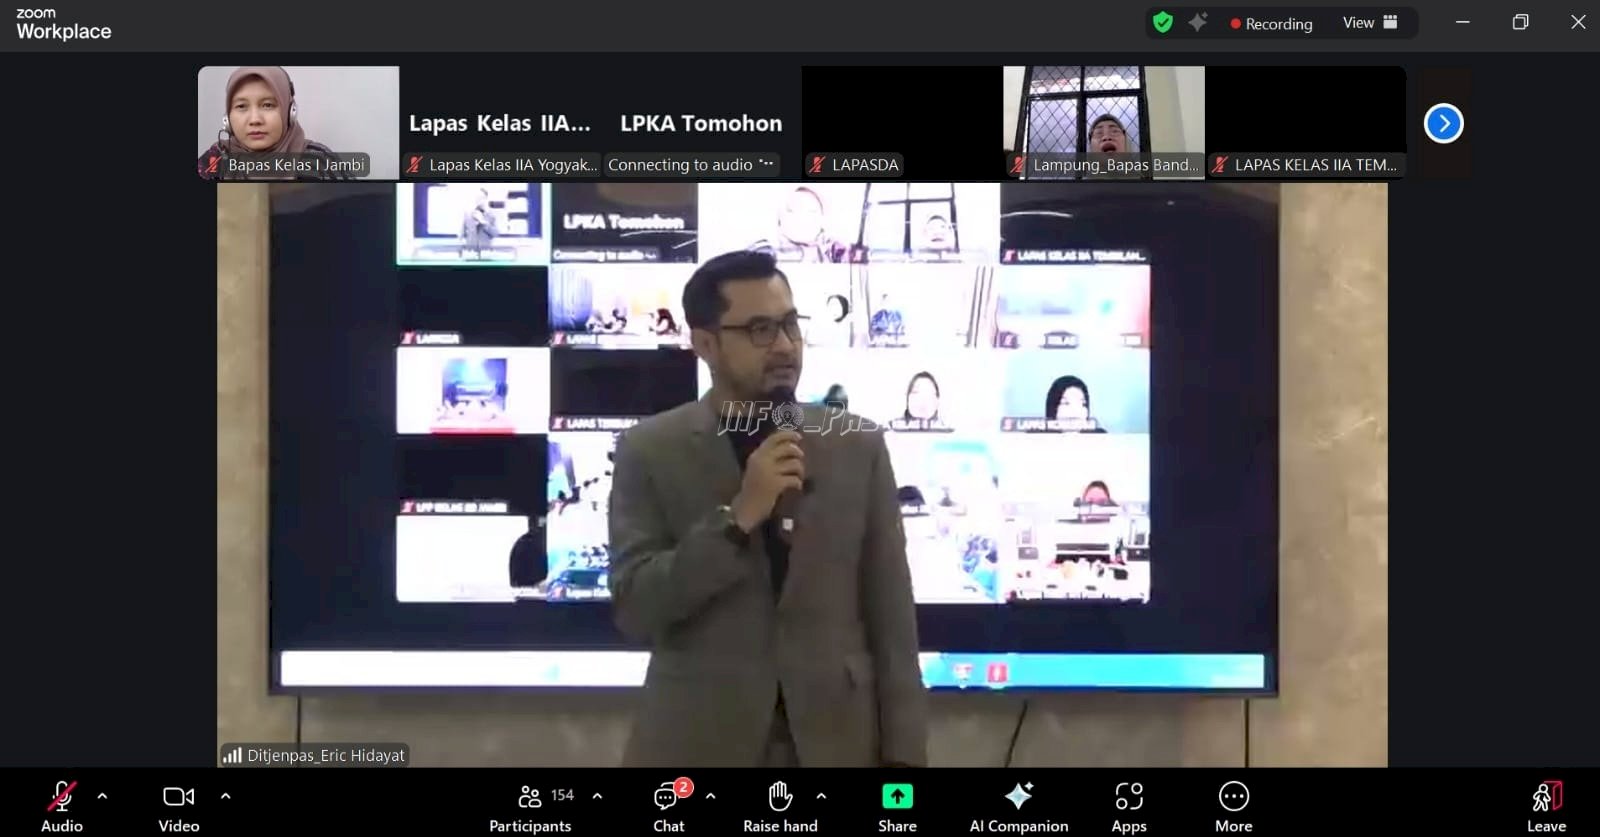This screenshot has height=837, width=1600.
Task: Click the green encryption shield icon
Action: tap(1163, 23)
